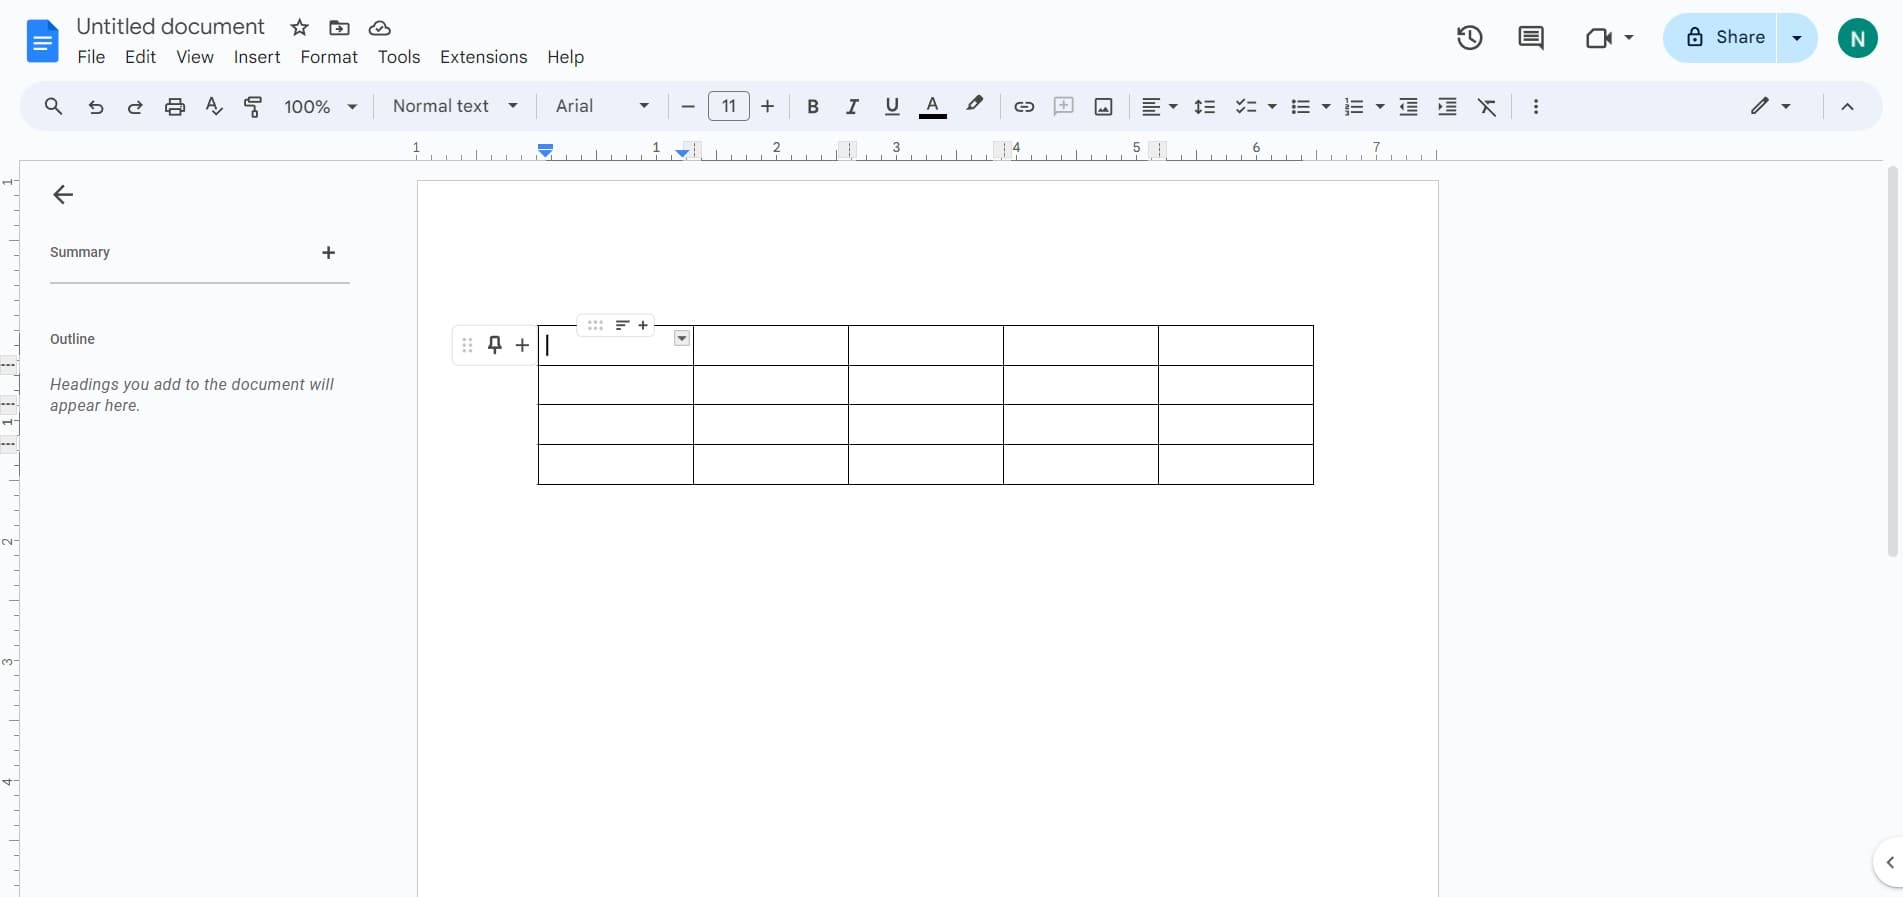Viewport: 1903px width, 897px height.
Task: Open the text color picker
Action: coord(932,107)
